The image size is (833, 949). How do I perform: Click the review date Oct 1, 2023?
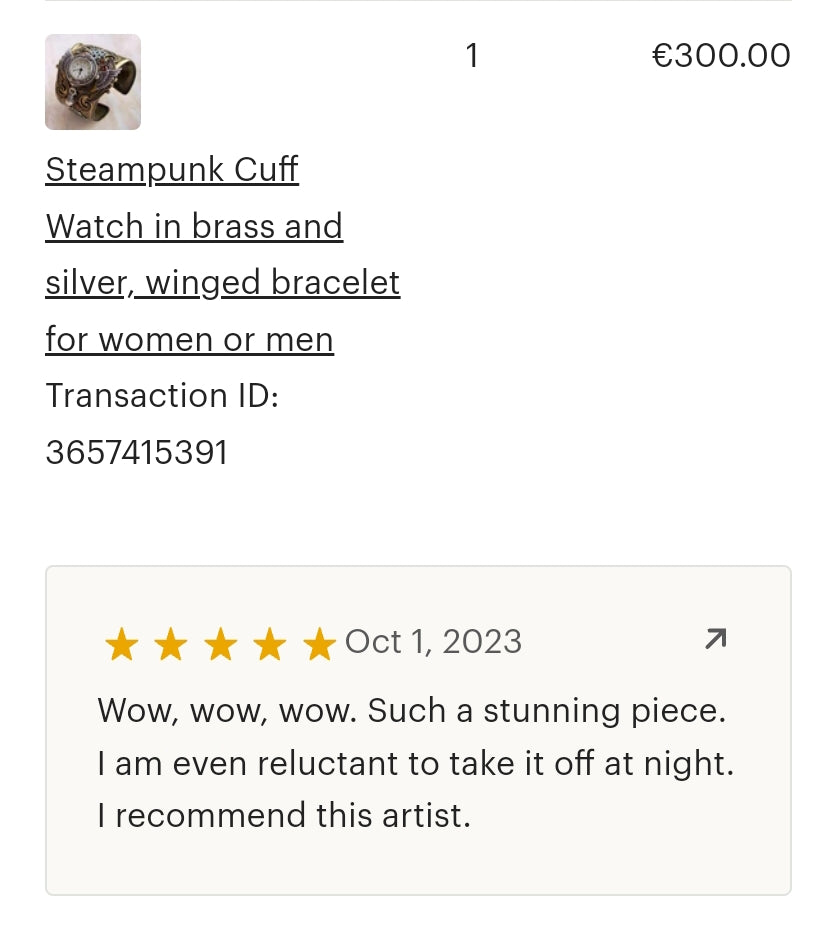coord(433,642)
